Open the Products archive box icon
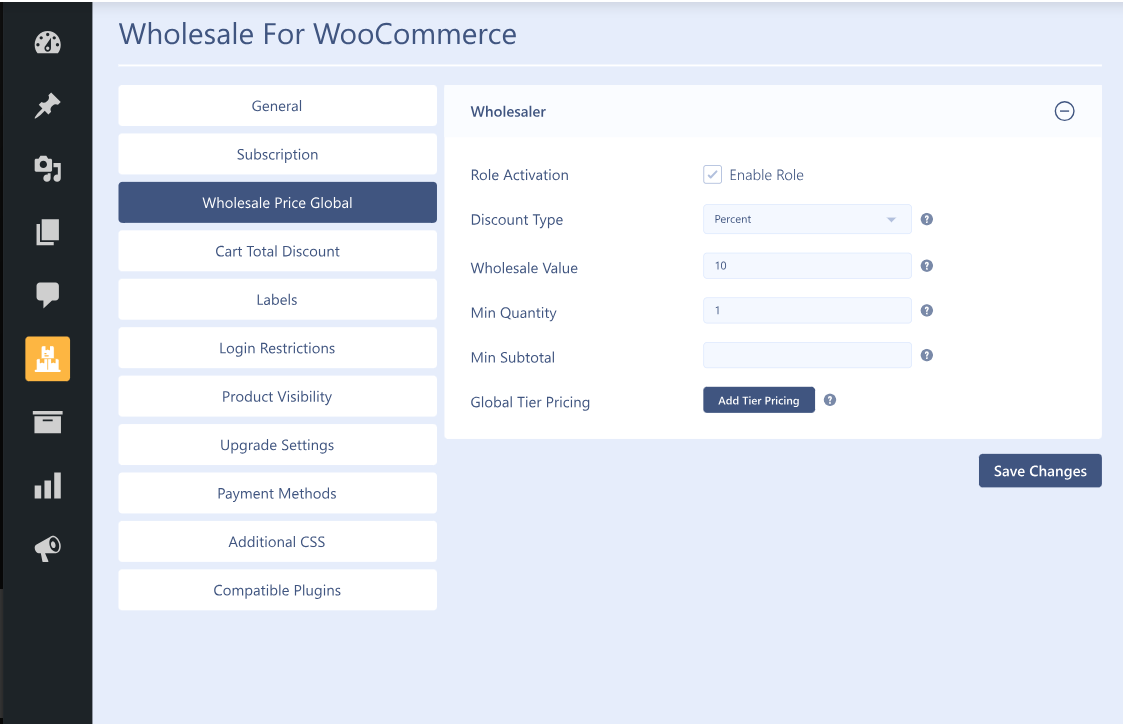This screenshot has height=724, width=1123. (x=47, y=422)
